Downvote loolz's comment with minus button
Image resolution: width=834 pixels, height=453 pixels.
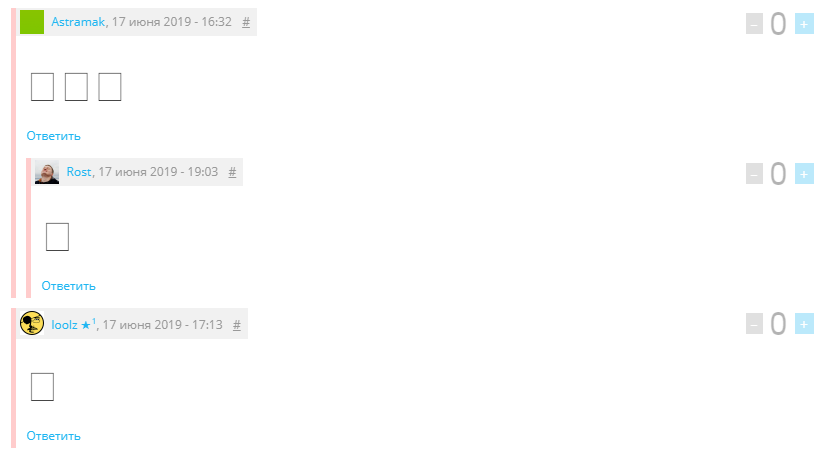point(754,324)
